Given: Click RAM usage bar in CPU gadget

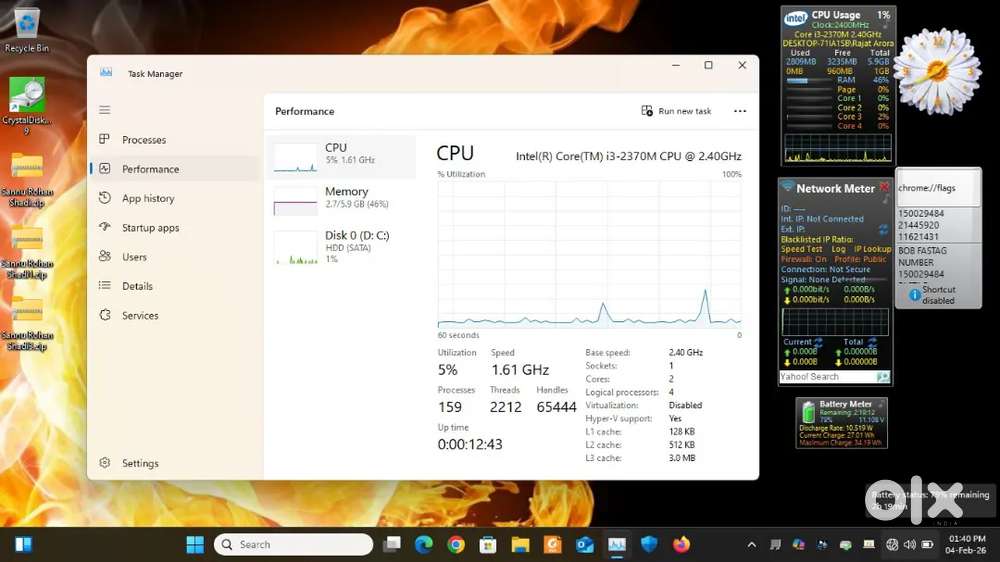Looking at the screenshot, I should coord(809,80).
